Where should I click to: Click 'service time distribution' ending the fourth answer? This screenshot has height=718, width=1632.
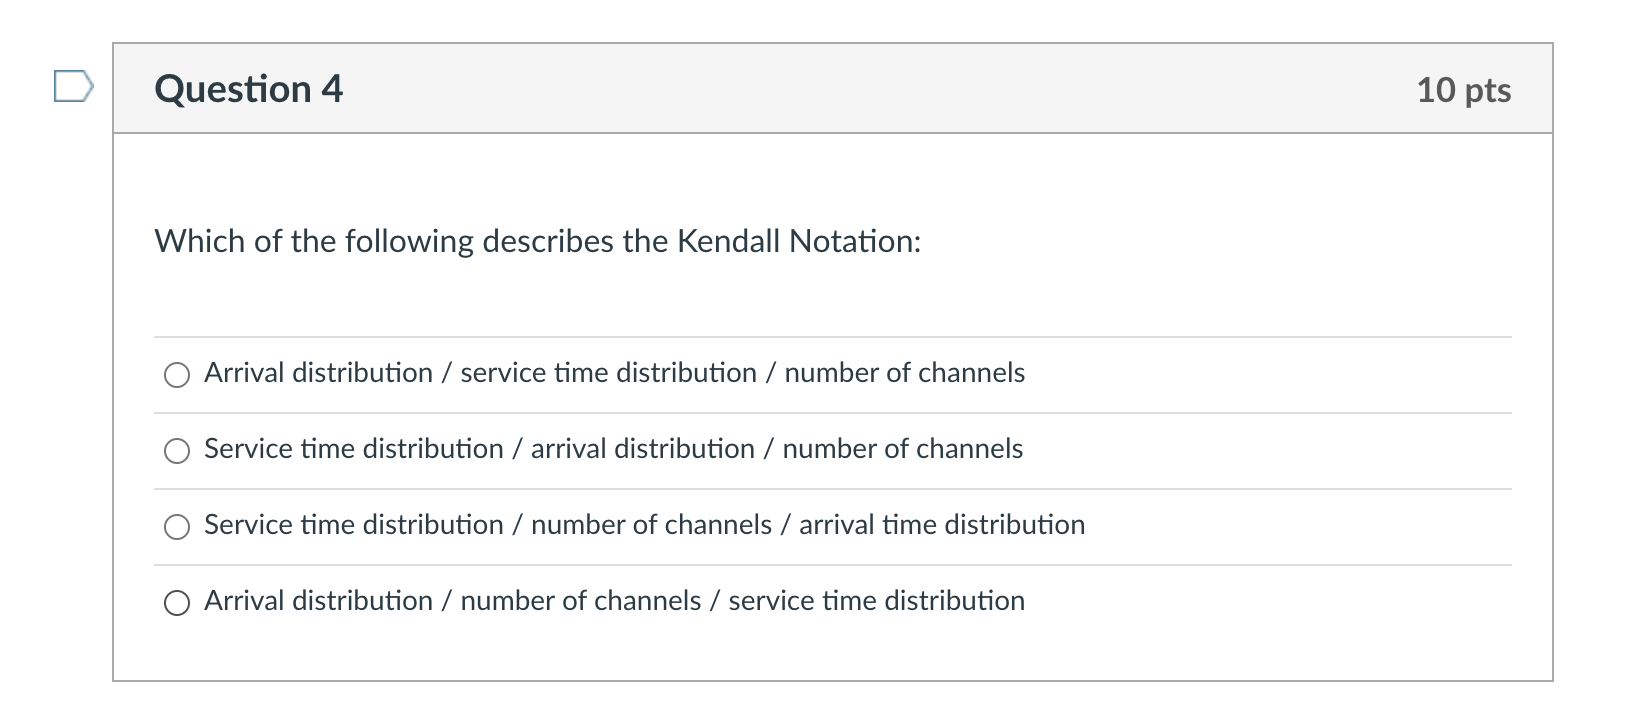pyautogui.click(x=876, y=601)
